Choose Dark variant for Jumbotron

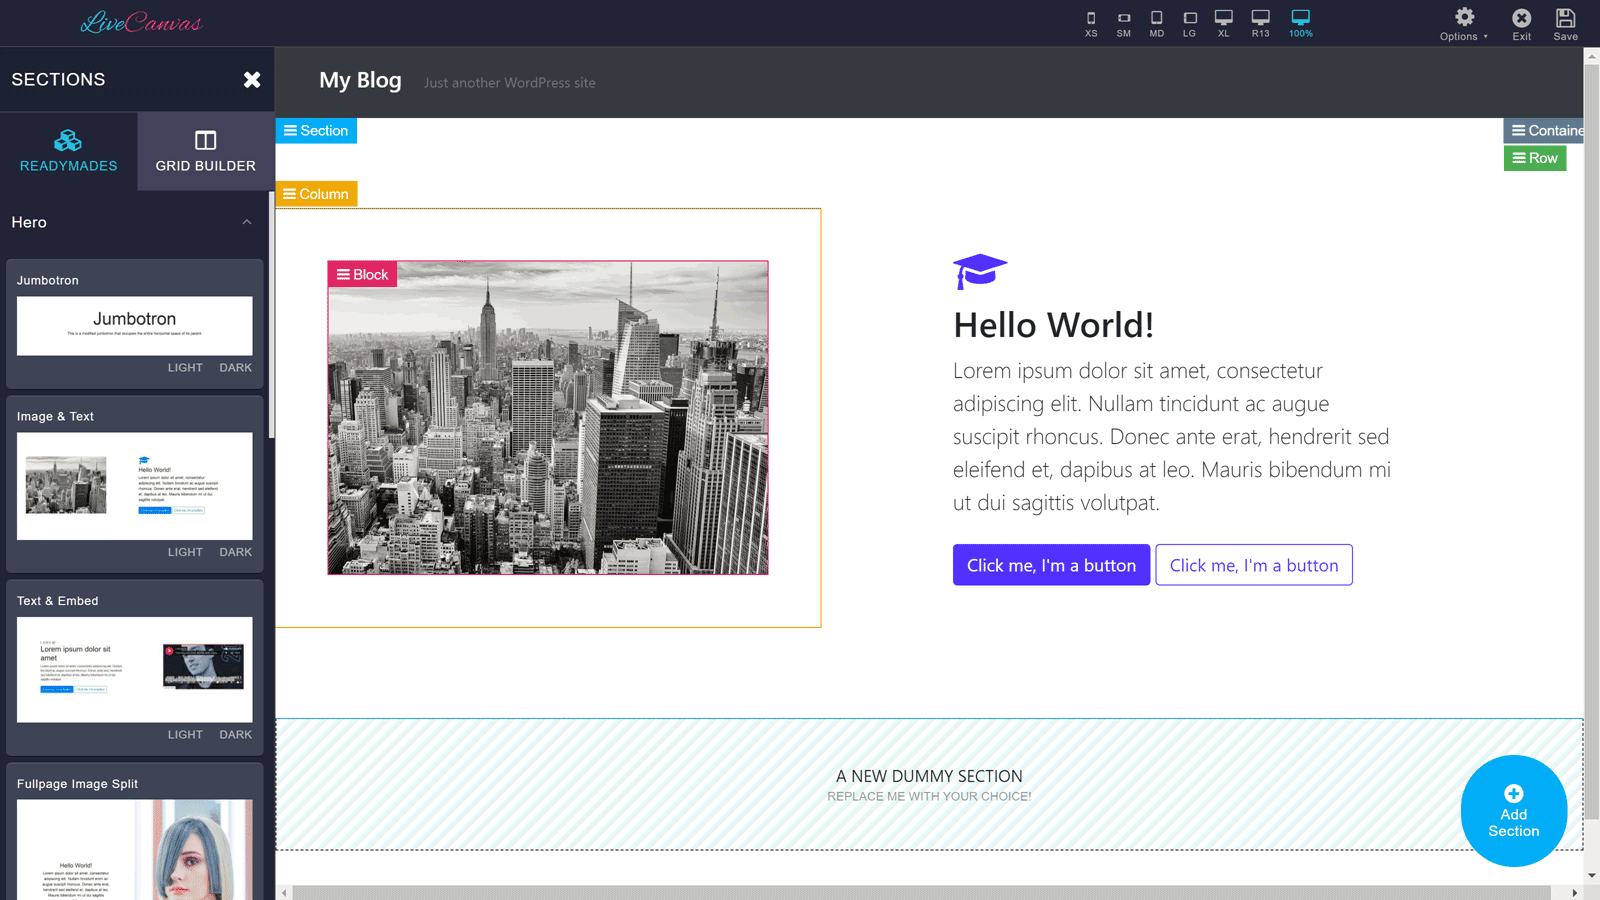[x=236, y=368]
